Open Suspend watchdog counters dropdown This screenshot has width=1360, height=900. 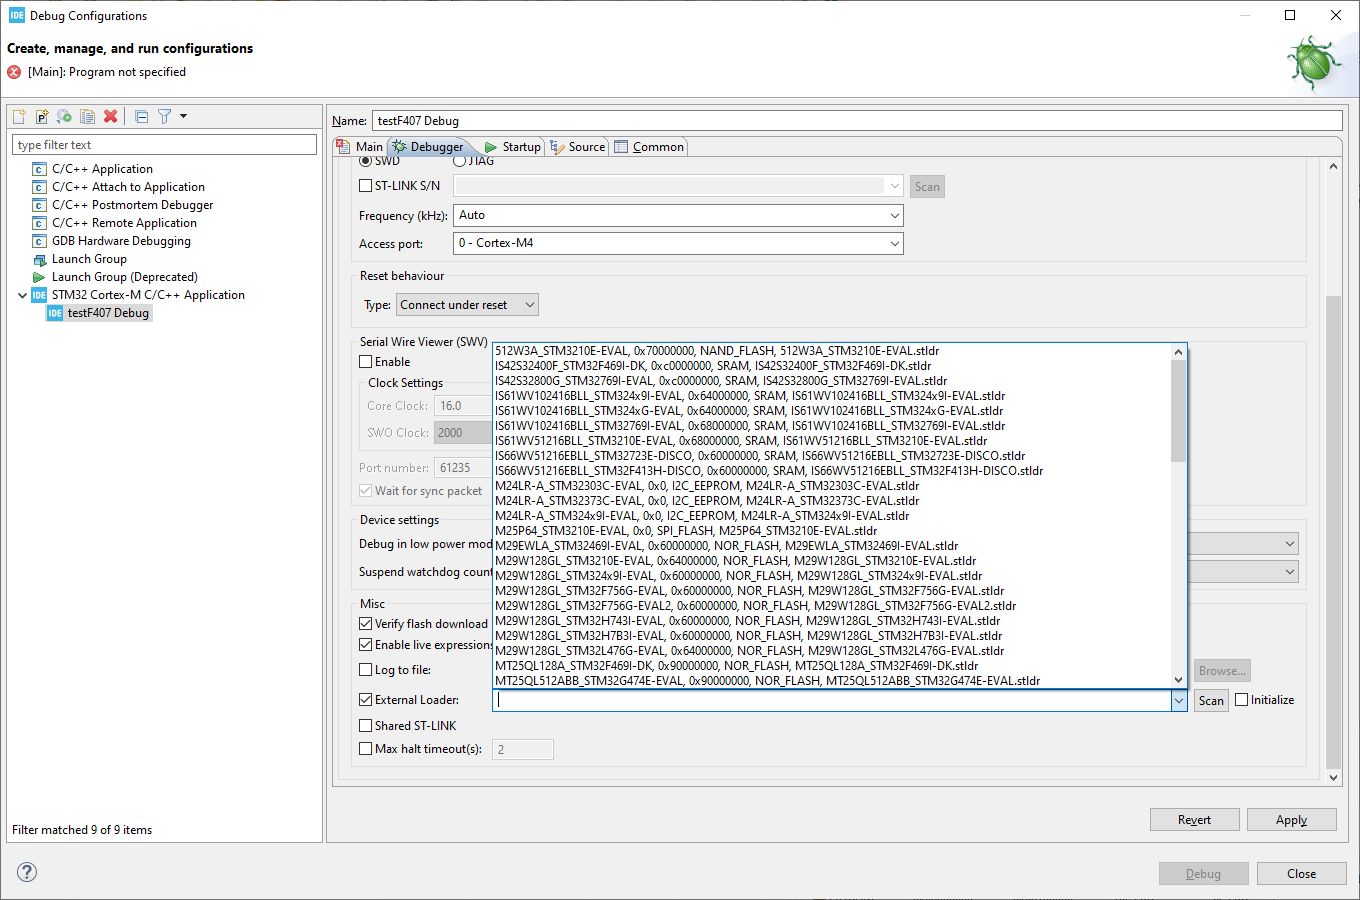coord(1289,572)
